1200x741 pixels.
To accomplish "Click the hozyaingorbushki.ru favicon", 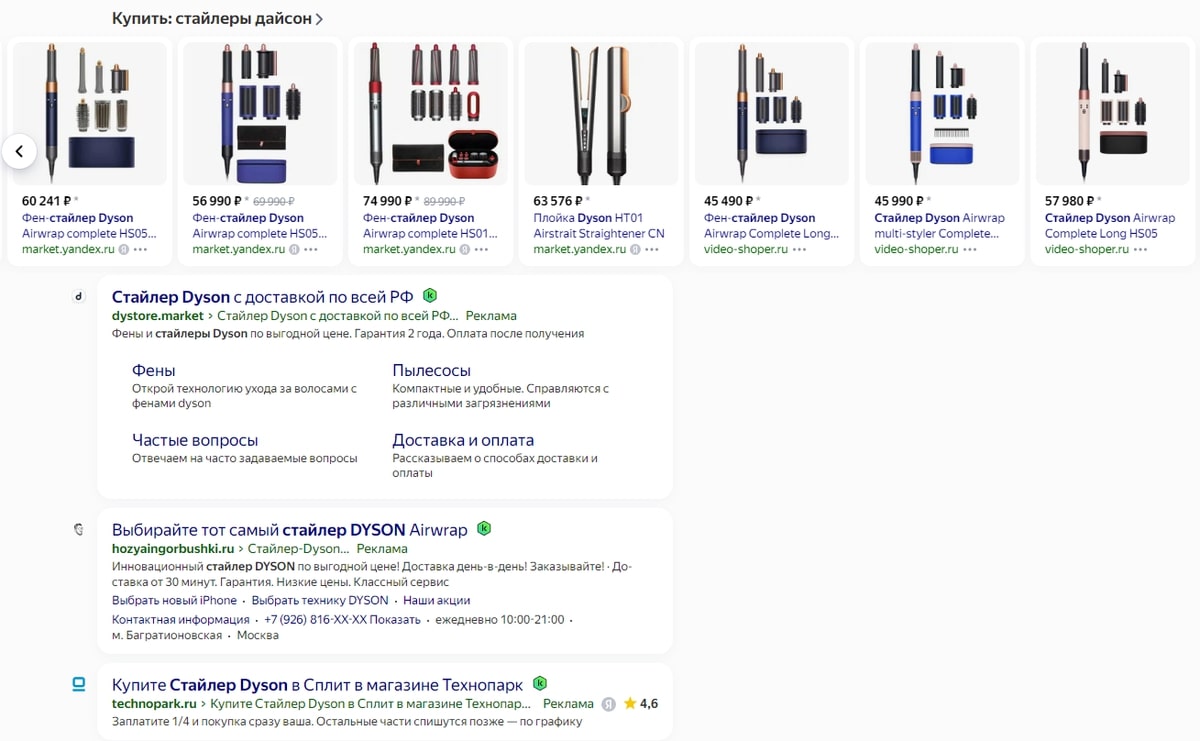I will (x=80, y=529).
